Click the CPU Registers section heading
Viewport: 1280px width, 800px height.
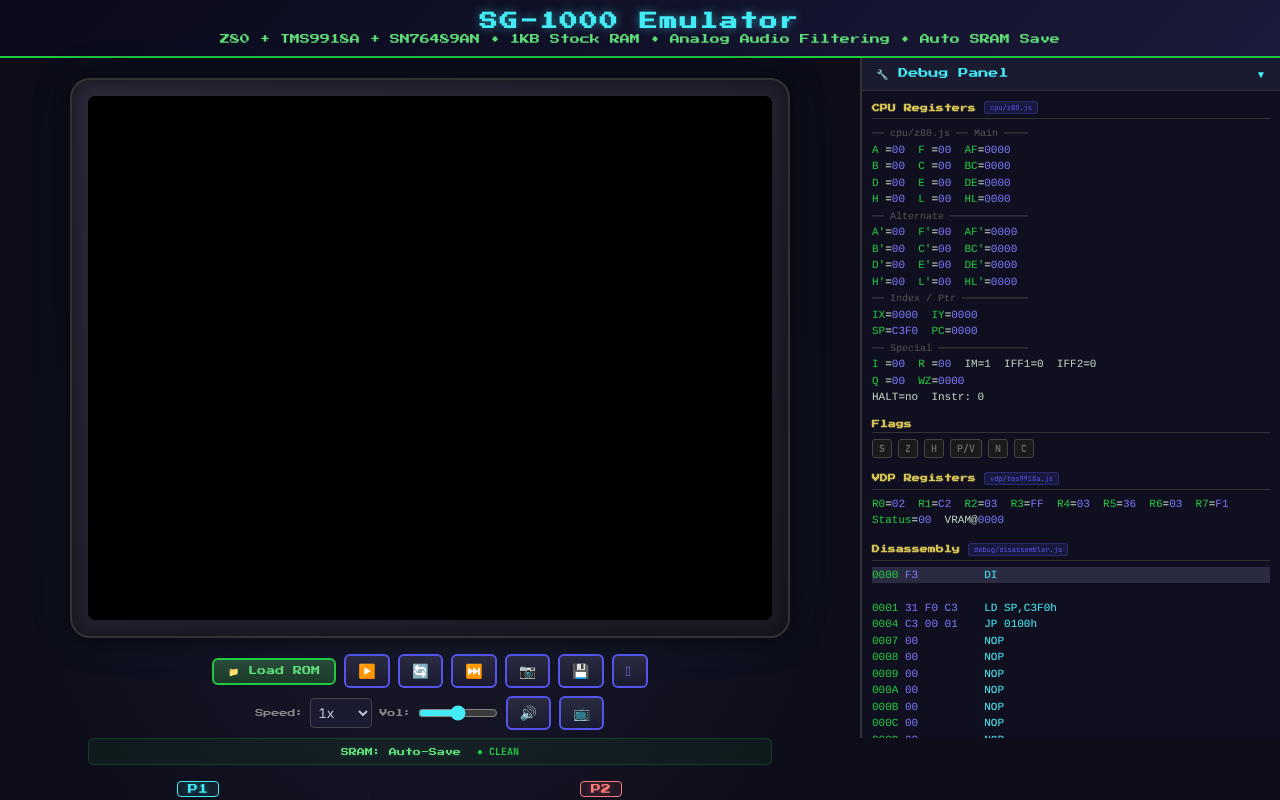(x=923, y=108)
